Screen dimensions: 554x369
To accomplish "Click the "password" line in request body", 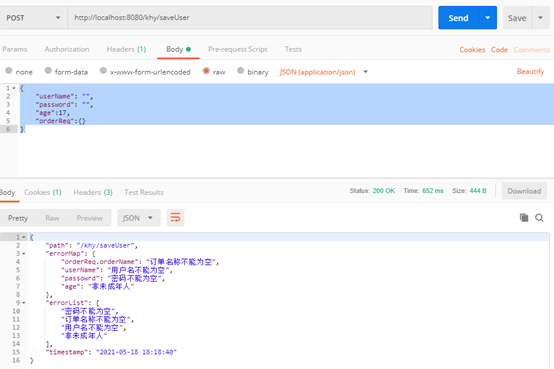I will [x=64, y=105].
